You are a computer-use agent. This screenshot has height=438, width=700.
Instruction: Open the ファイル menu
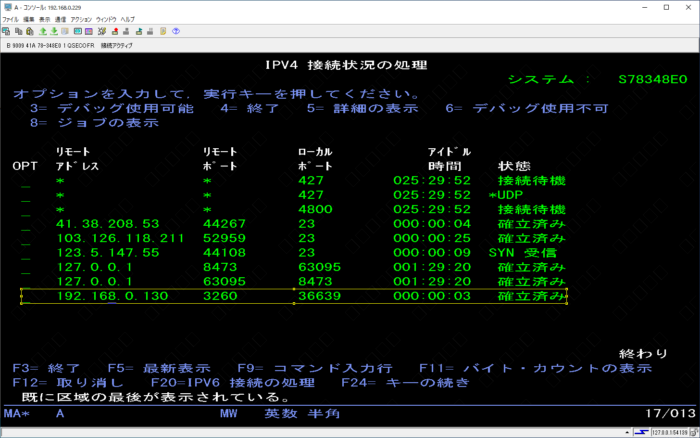tap(10, 20)
